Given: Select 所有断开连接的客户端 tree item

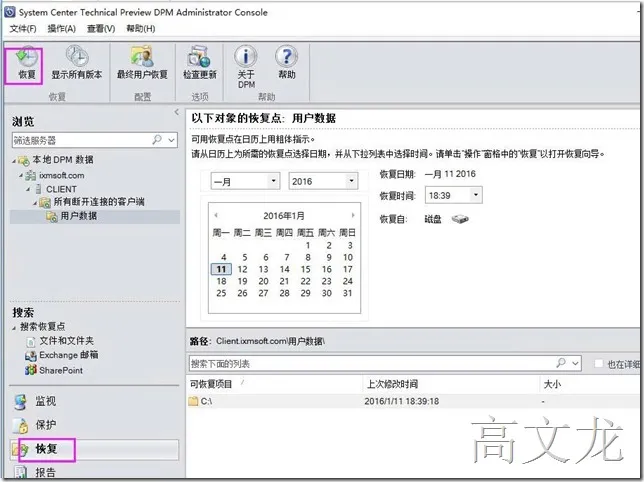Looking at the screenshot, I should pos(99,202).
